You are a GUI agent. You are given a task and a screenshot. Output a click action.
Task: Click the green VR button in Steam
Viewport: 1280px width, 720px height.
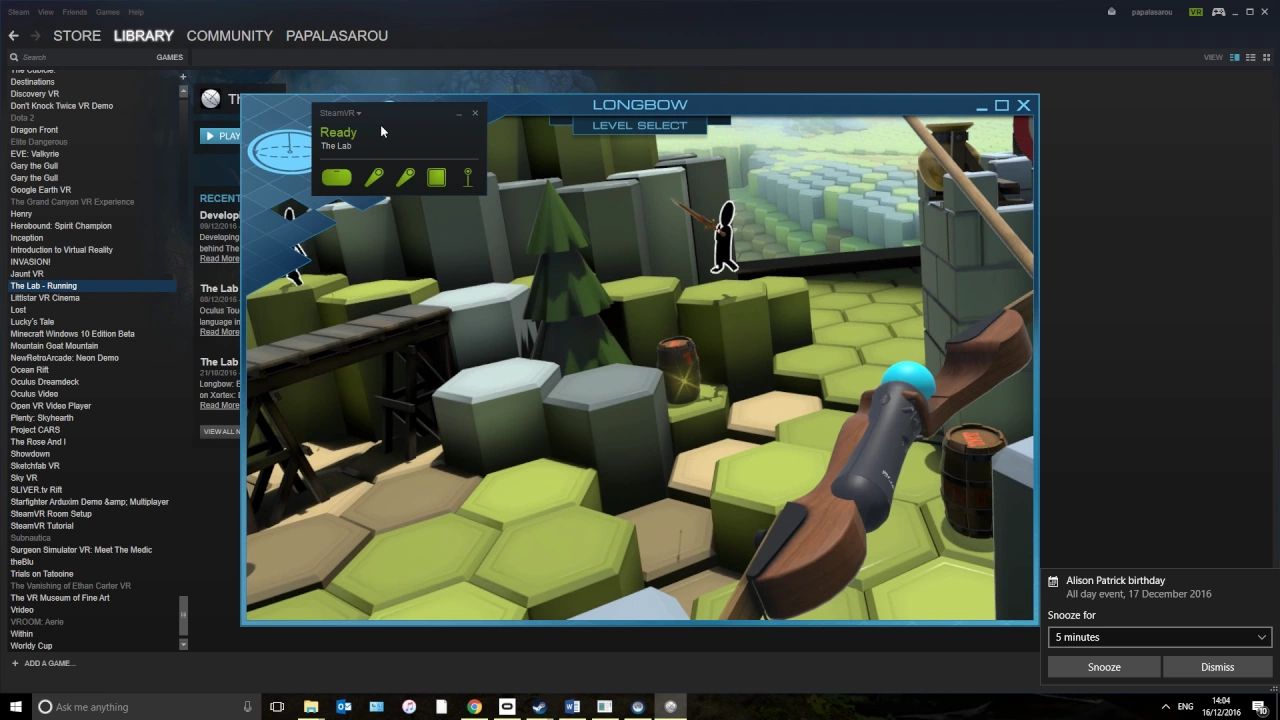click(x=1196, y=12)
